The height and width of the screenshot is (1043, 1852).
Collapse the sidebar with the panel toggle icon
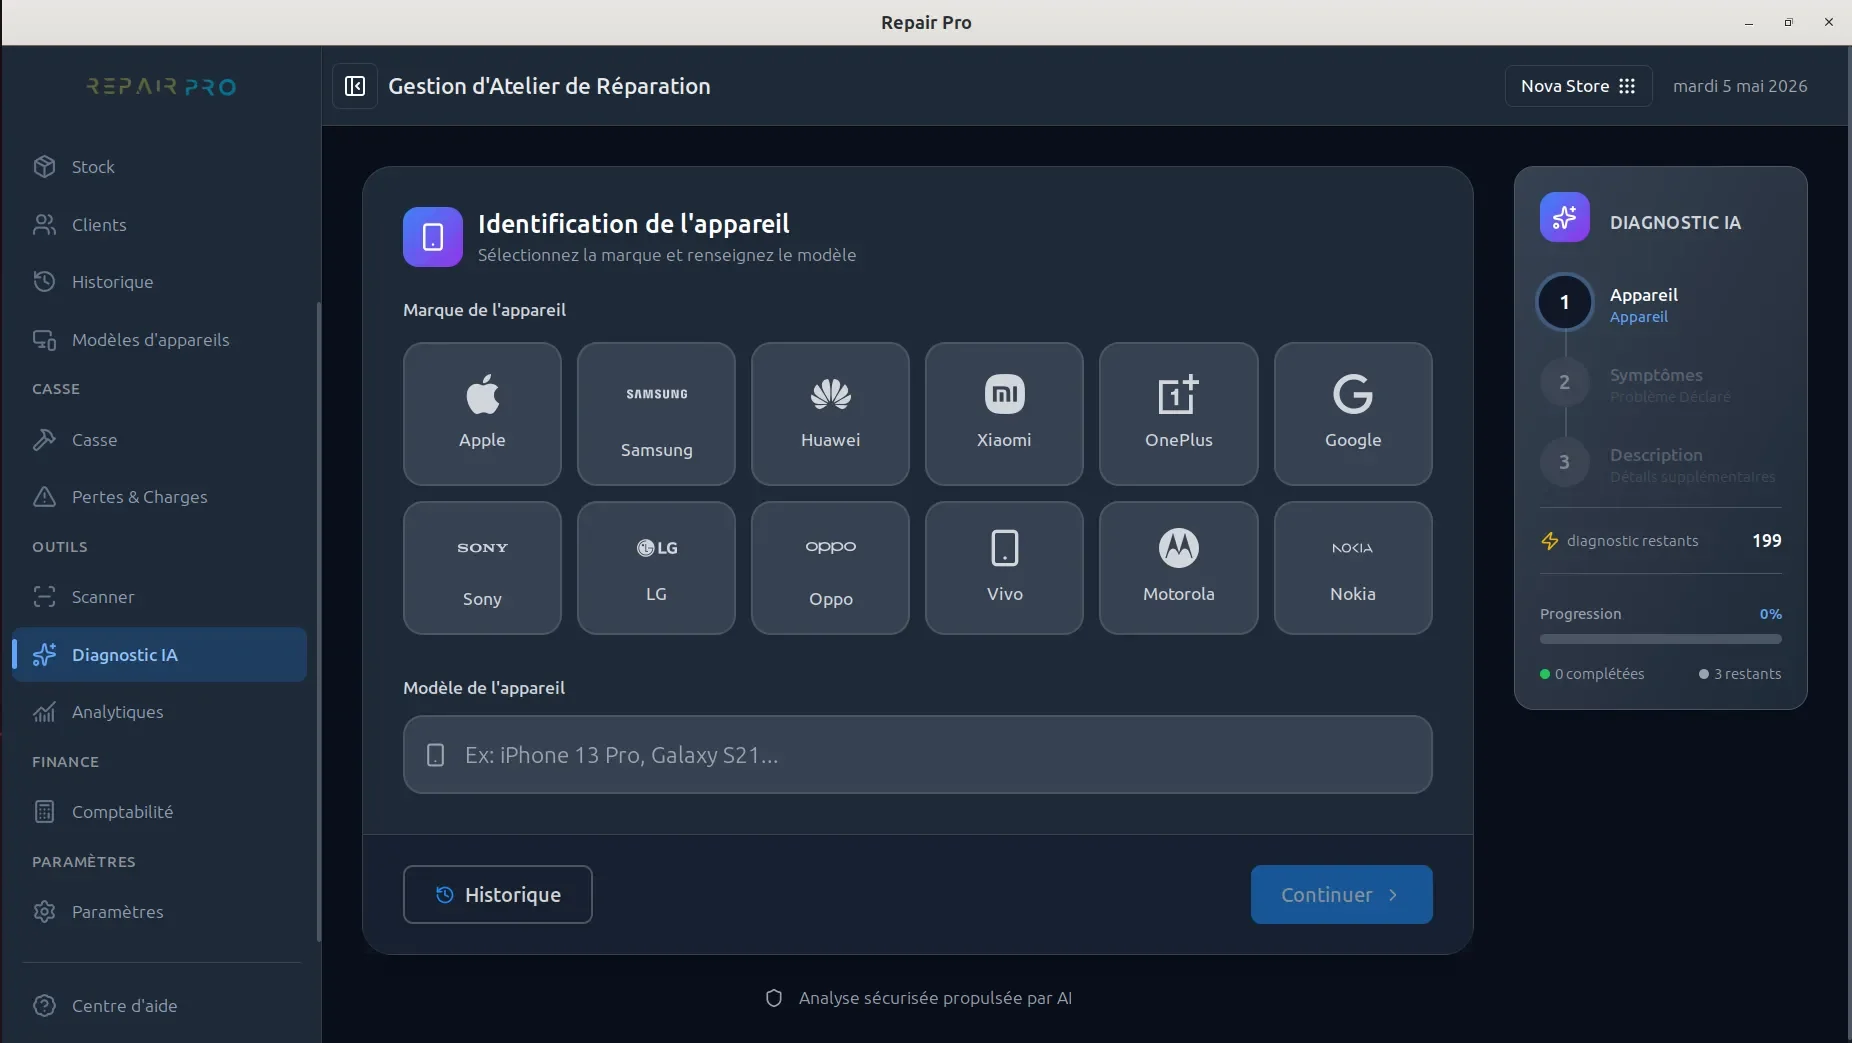[x=355, y=86]
